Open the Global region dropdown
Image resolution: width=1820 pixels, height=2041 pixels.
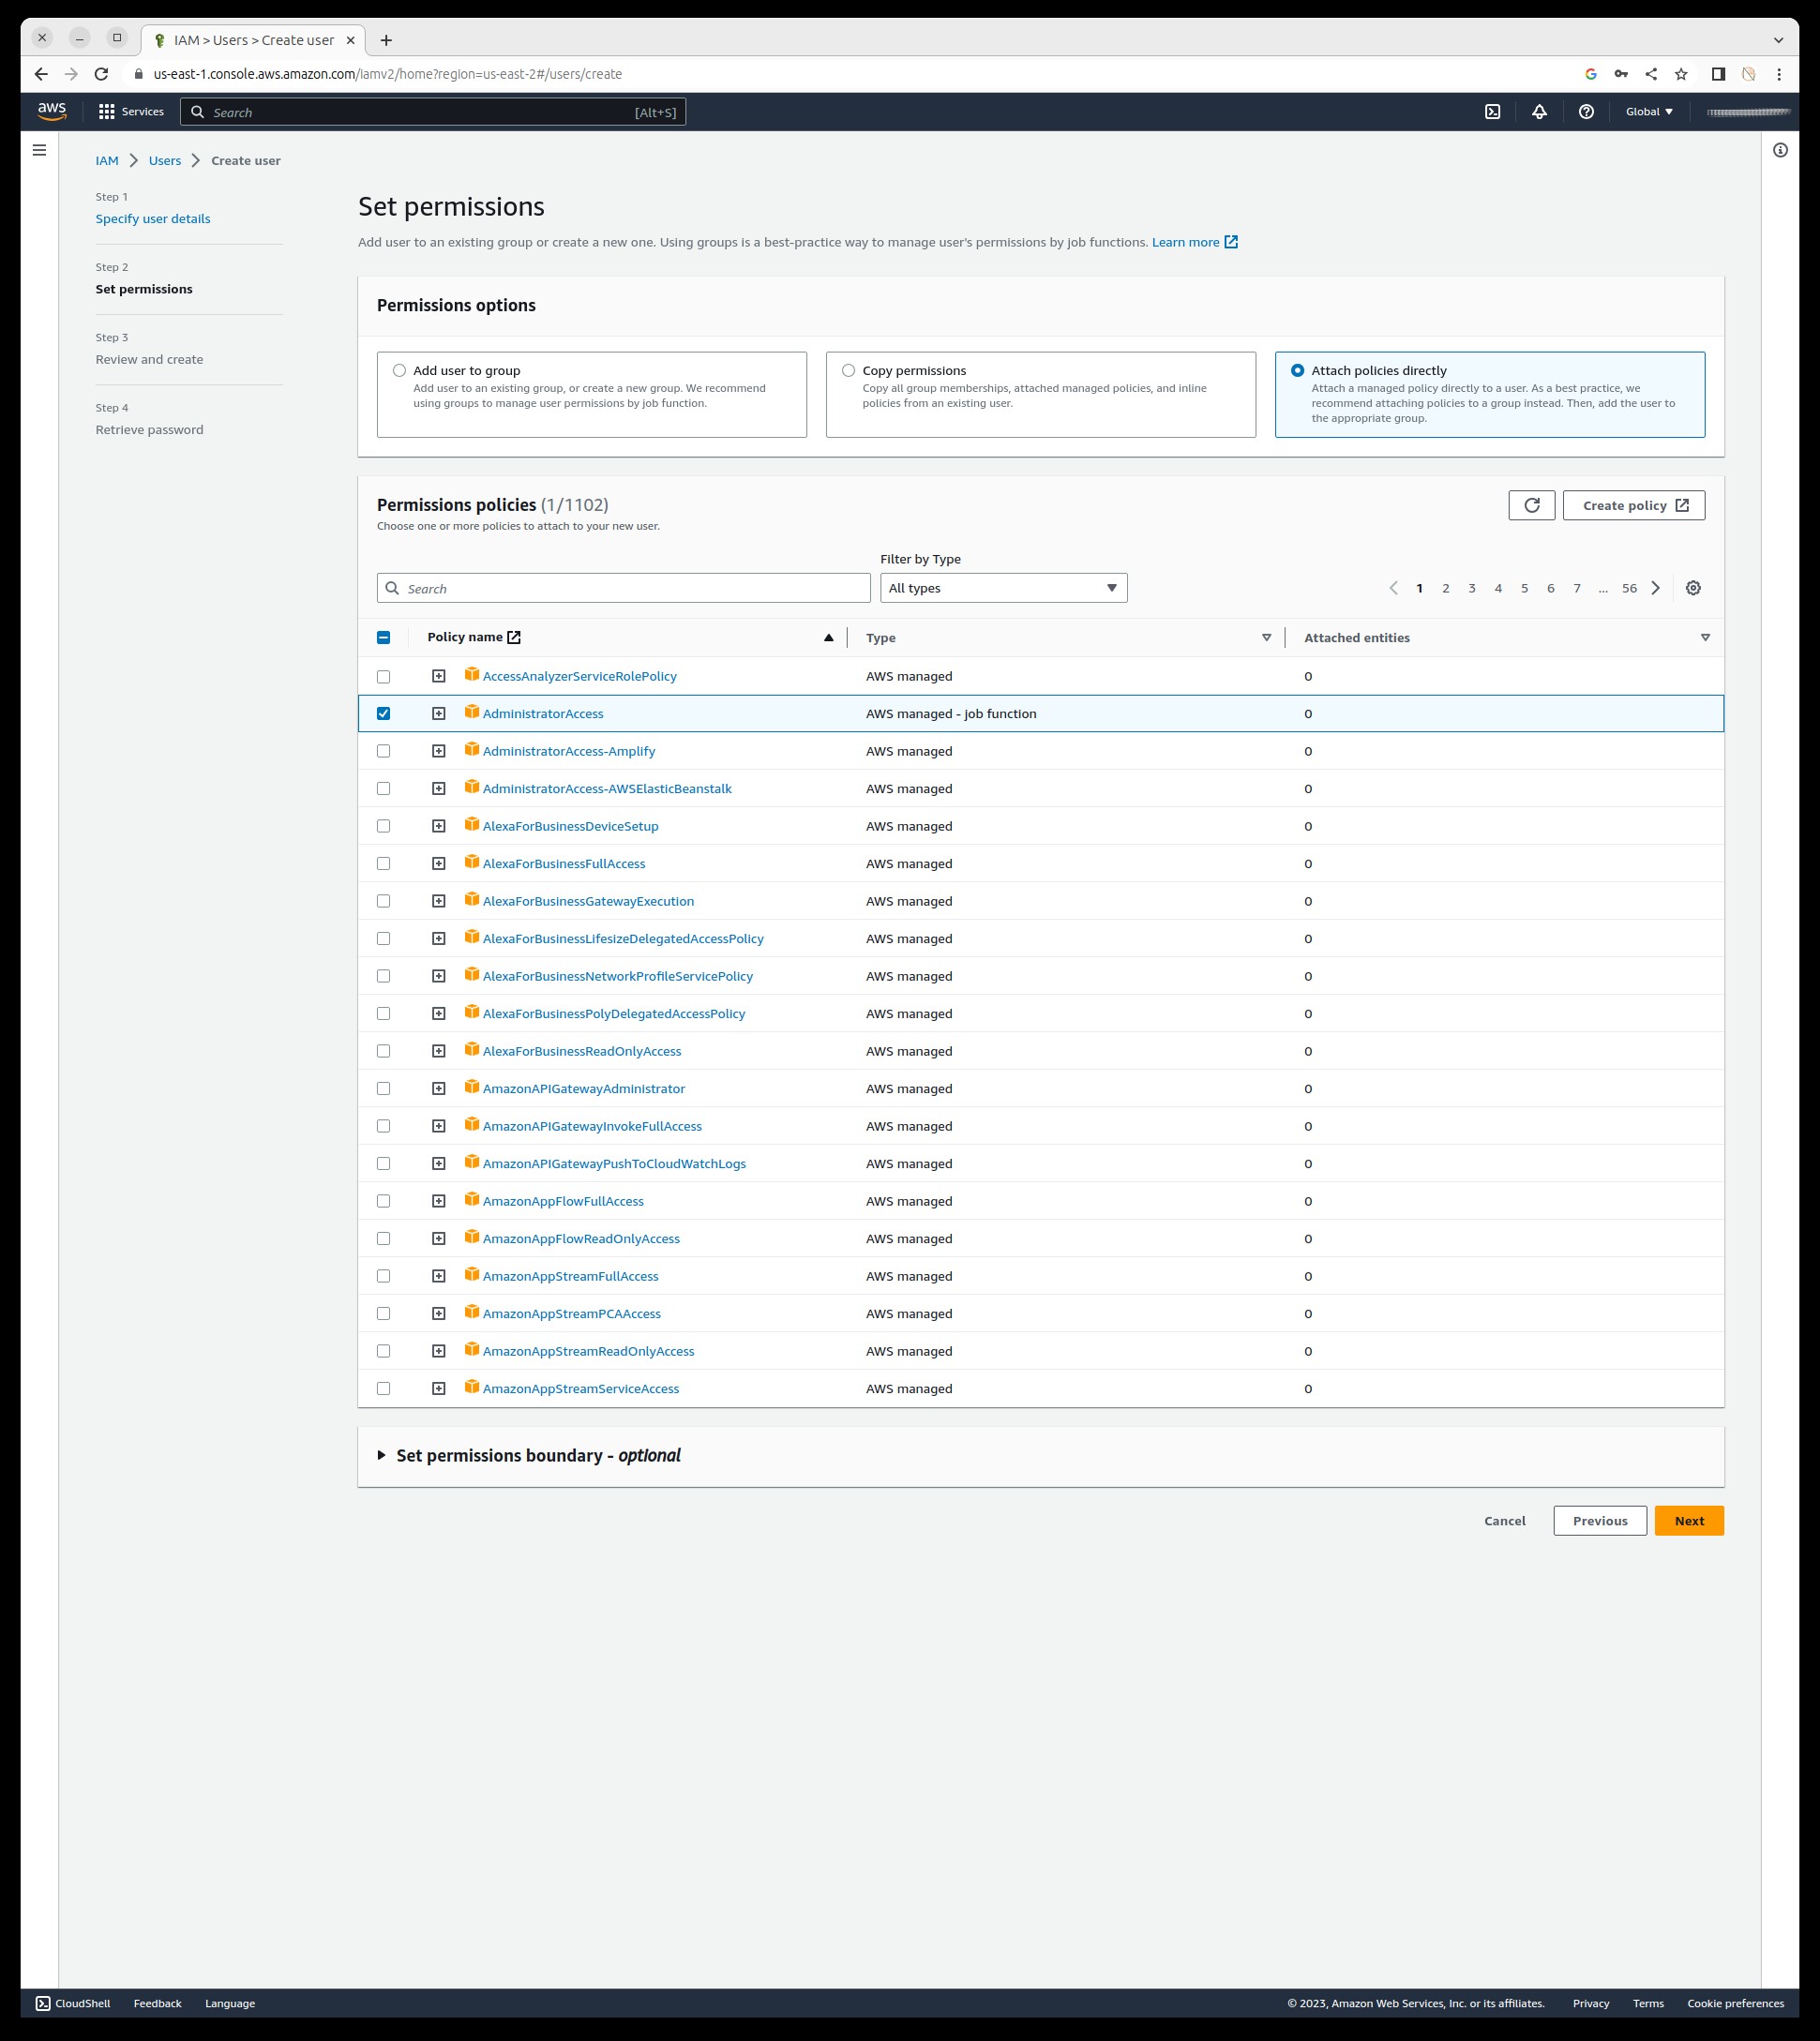coord(1649,112)
